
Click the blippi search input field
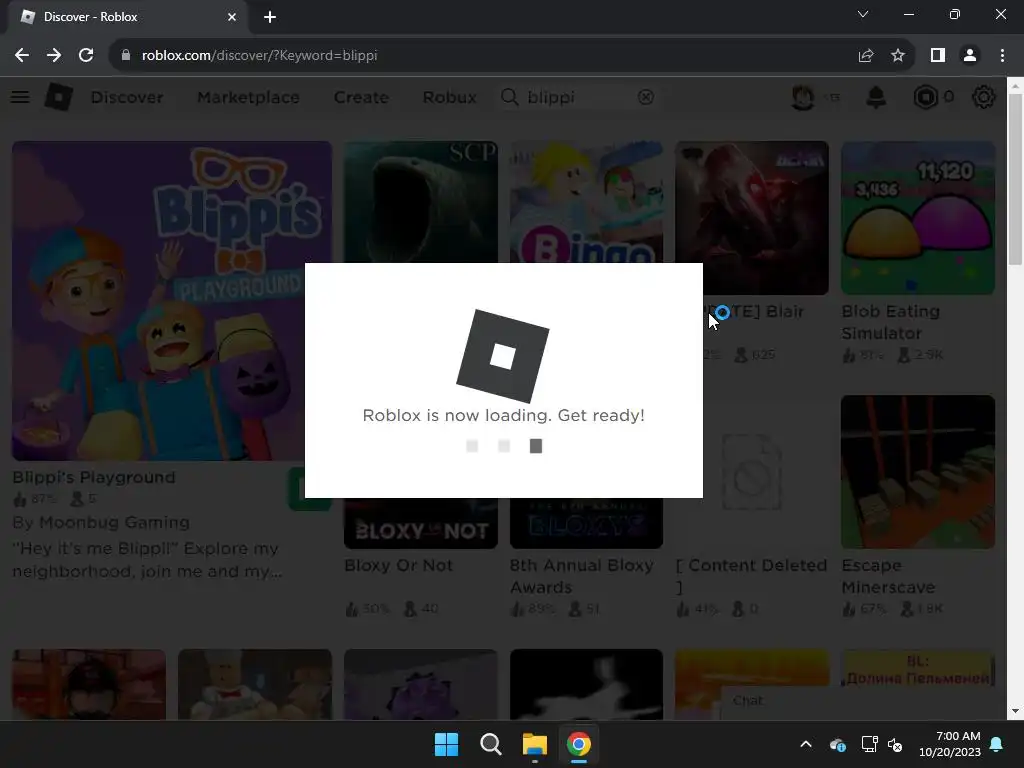tap(580, 97)
